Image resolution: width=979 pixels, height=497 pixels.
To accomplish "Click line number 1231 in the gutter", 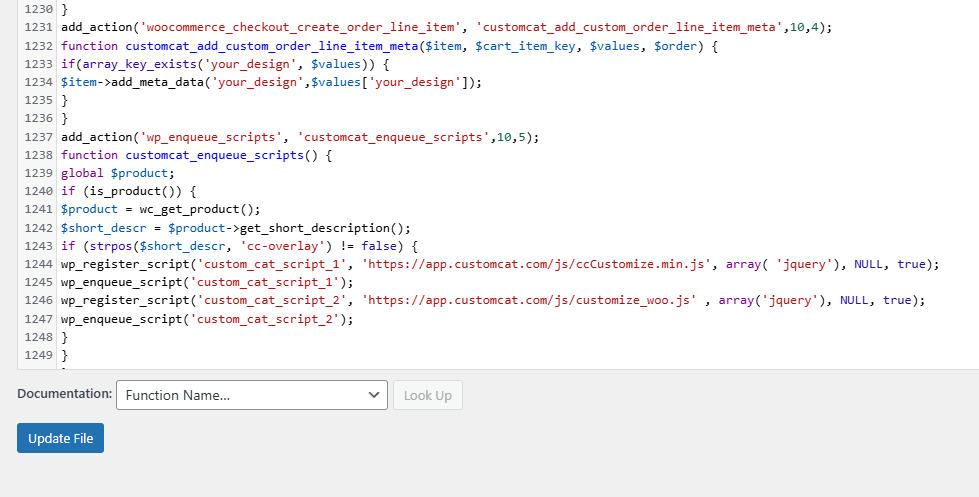I will [x=38, y=27].
